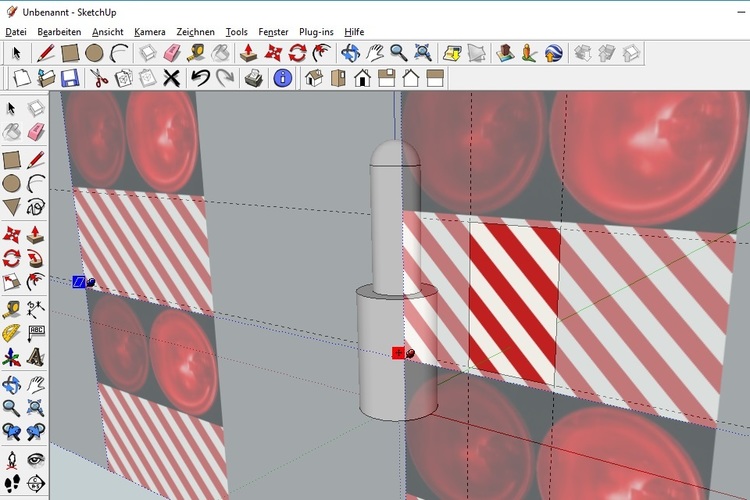
Task: Create a new file with the New icon
Action: (x=22, y=78)
